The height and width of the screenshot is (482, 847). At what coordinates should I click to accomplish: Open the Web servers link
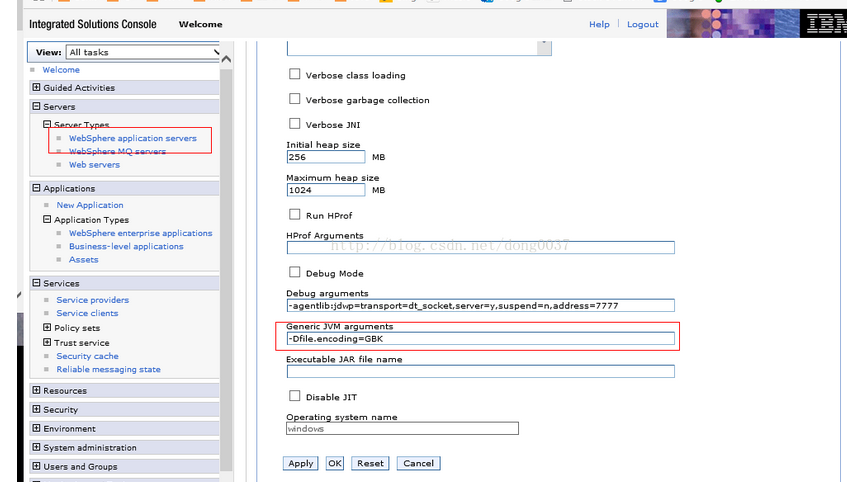point(95,165)
